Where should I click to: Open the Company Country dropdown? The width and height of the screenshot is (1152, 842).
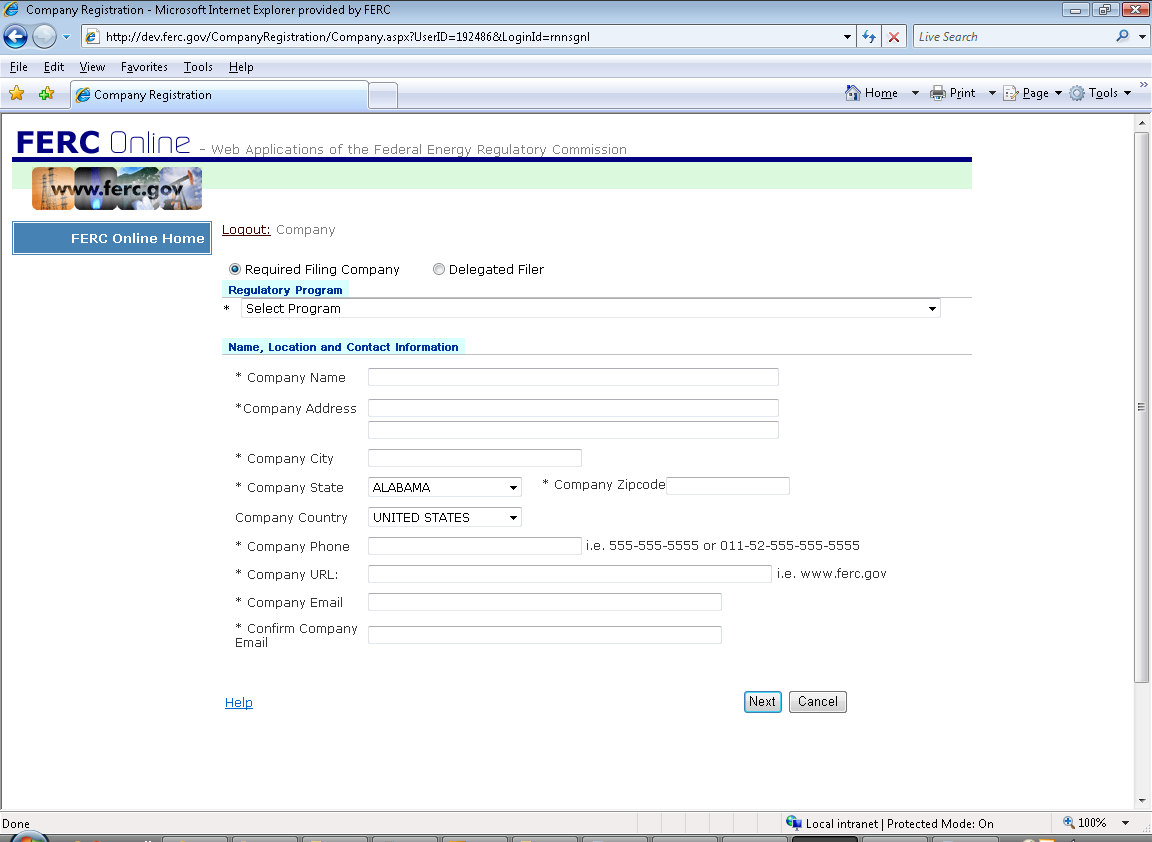pos(444,517)
